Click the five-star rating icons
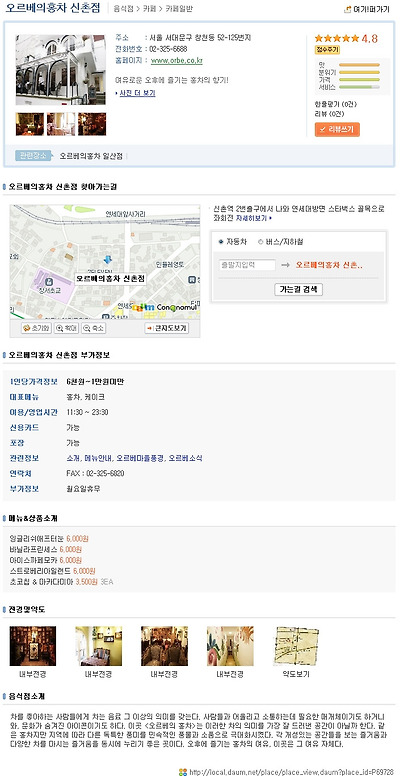The image size is (400, 776). coord(337,38)
